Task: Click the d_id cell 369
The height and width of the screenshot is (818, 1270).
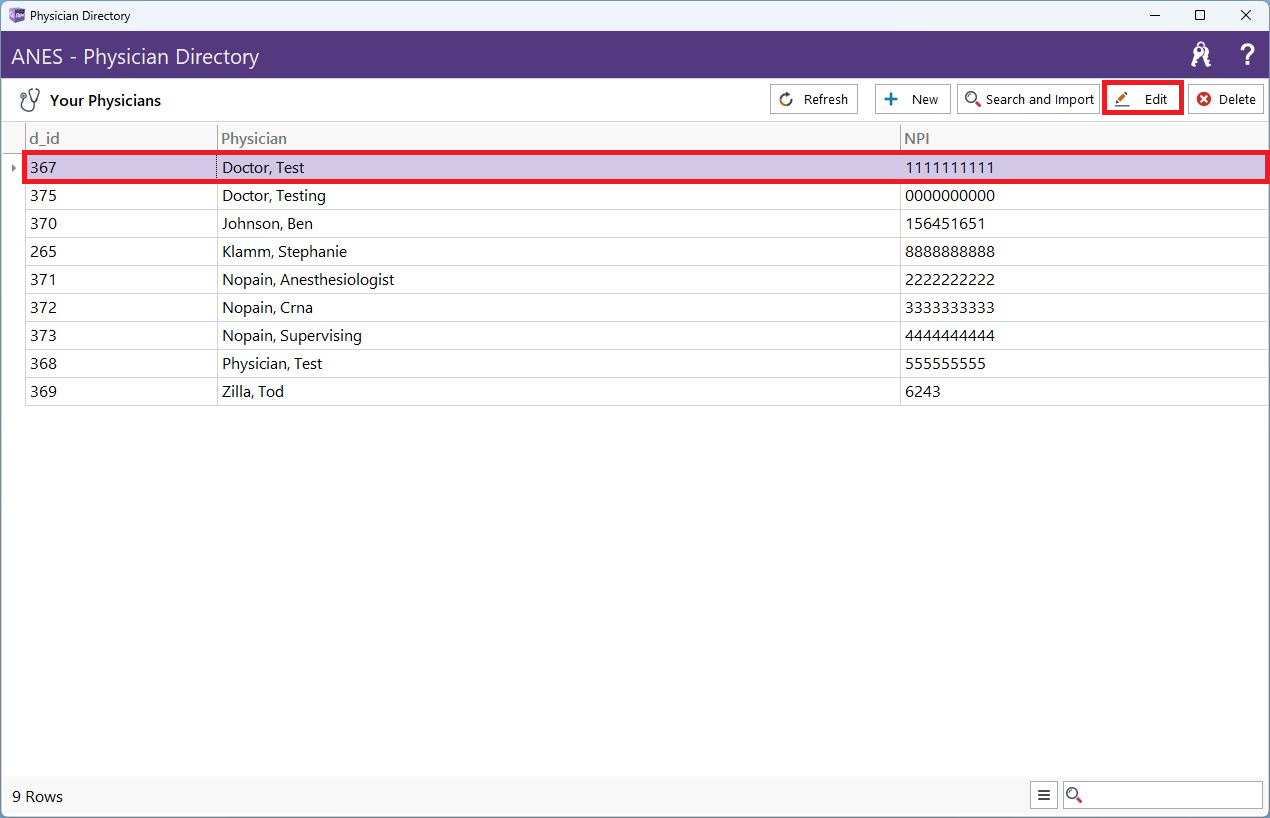Action: pos(121,392)
